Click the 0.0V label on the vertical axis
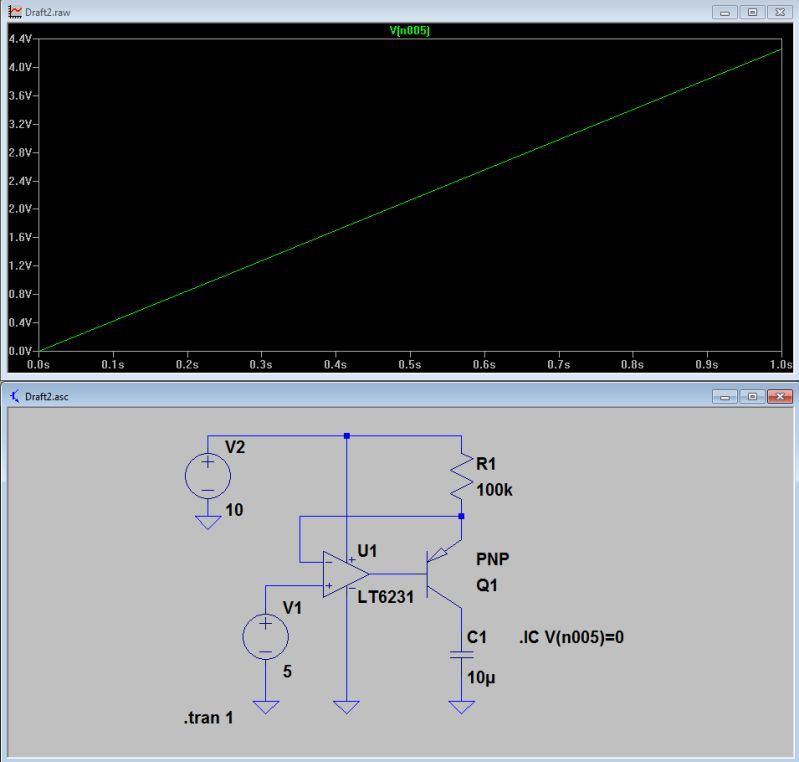This screenshot has height=762, width=799. [x=20, y=351]
